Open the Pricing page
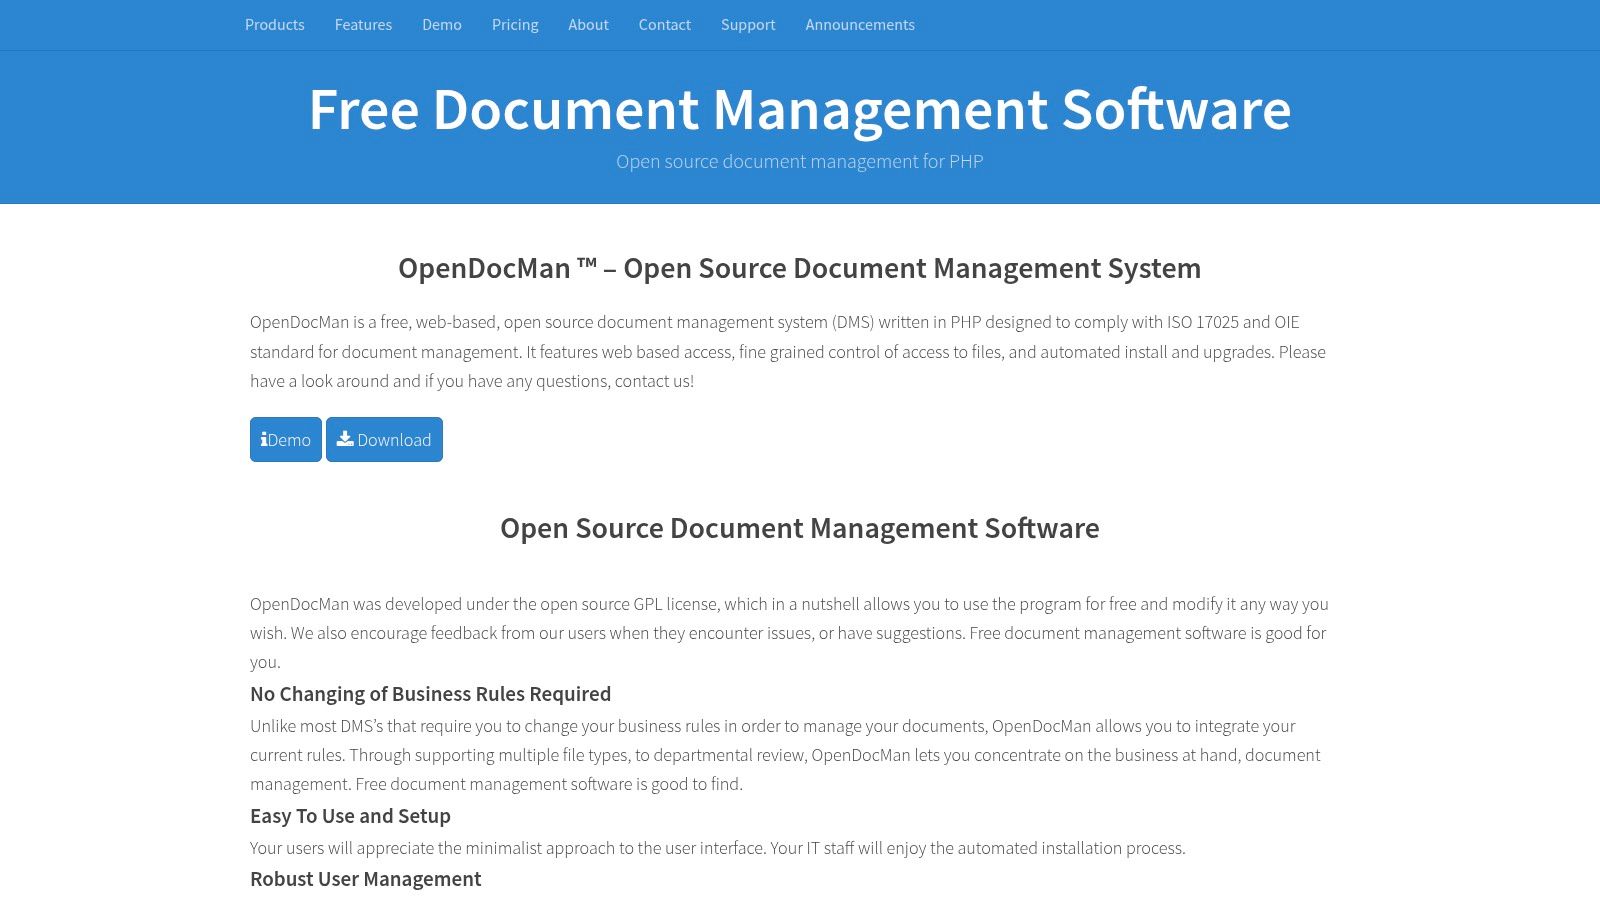Viewport: 1600px width, 900px height. [x=514, y=25]
